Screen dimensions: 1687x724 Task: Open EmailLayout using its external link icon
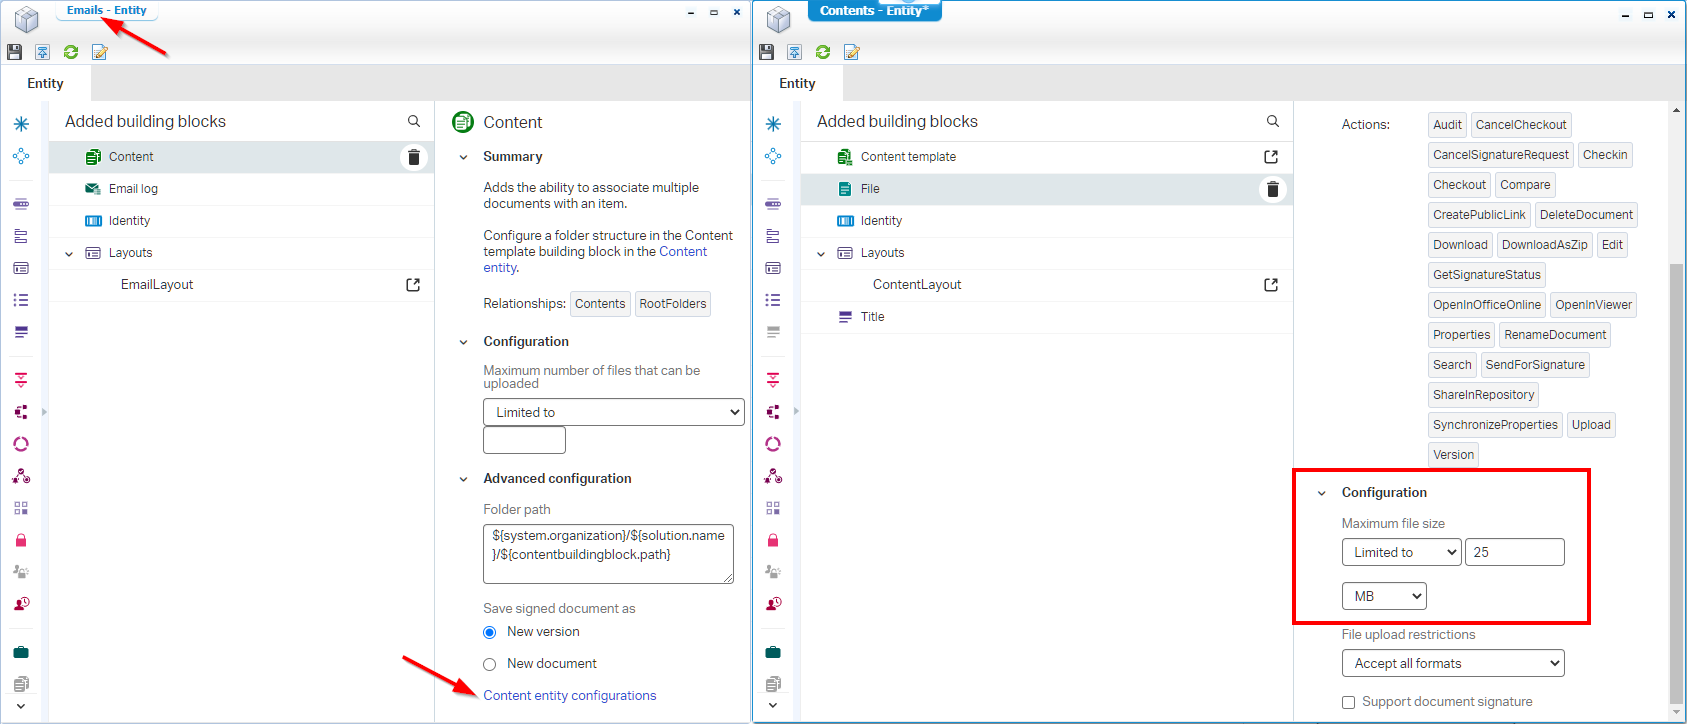pyautogui.click(x=413, y=285)
